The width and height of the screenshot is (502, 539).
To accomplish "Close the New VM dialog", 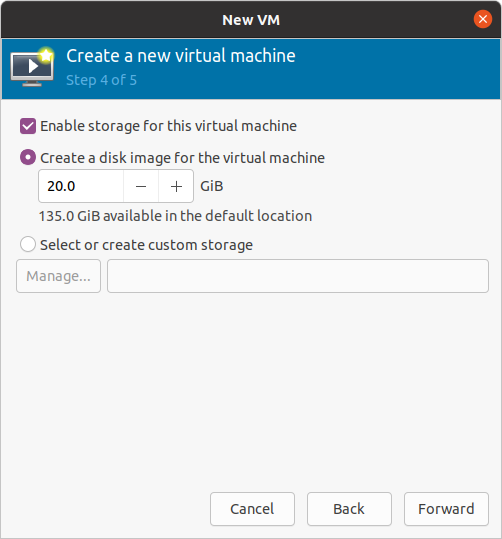I will click(482, 19).
